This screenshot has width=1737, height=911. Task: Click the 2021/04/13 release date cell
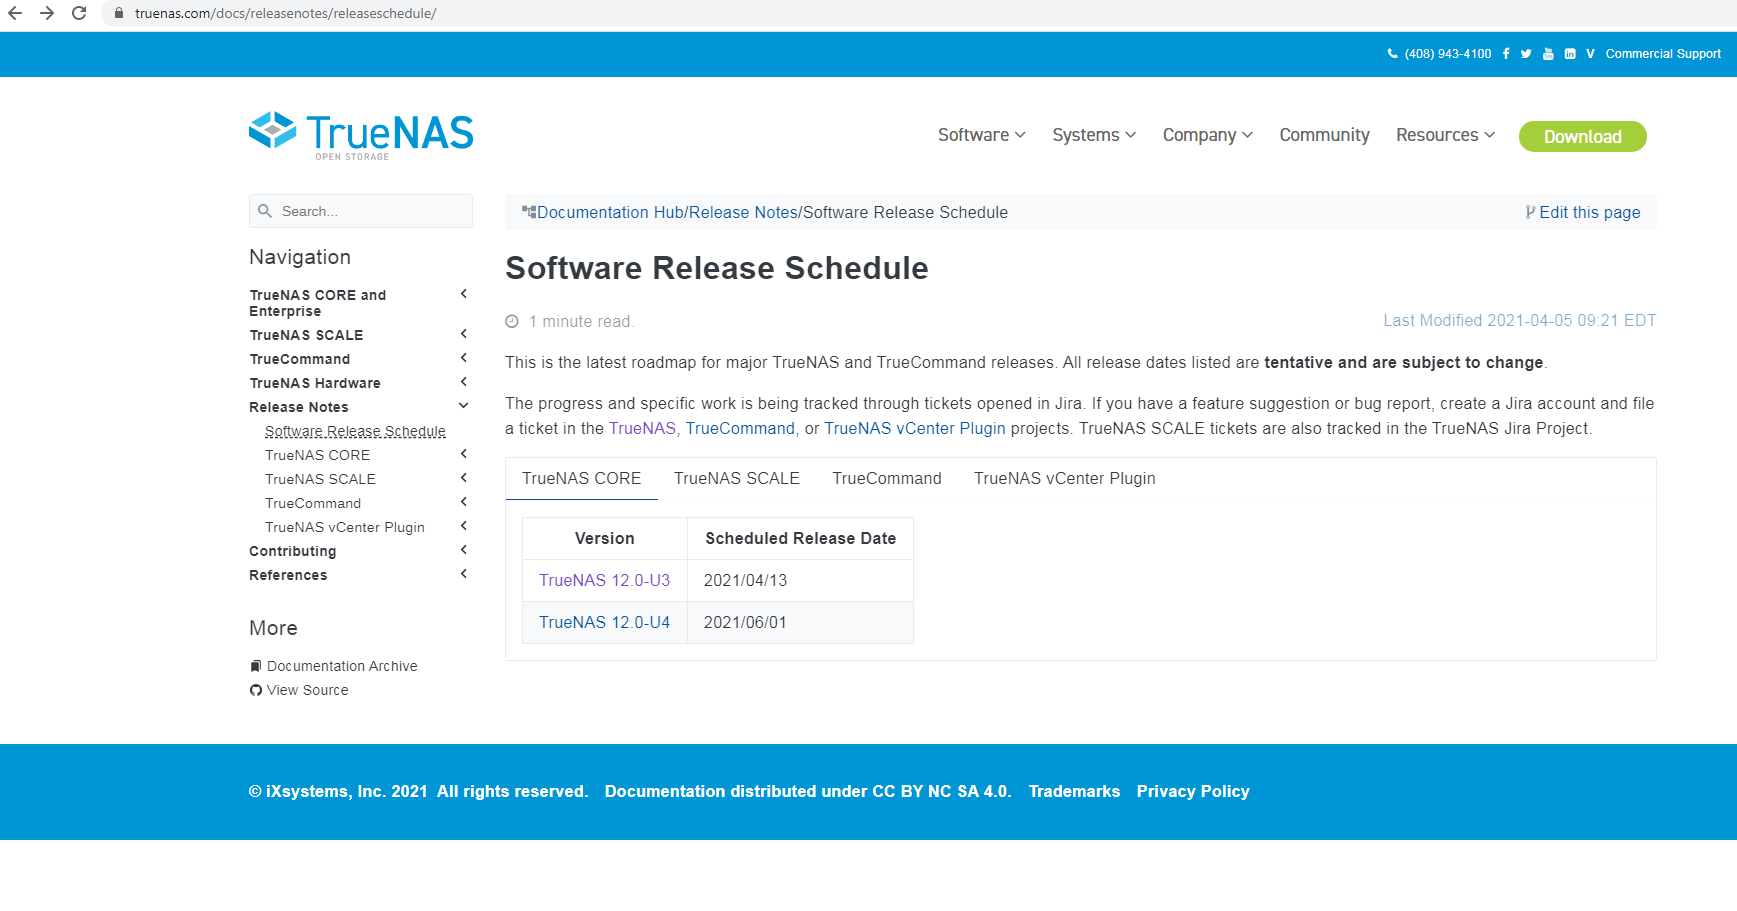click(800, 580)
